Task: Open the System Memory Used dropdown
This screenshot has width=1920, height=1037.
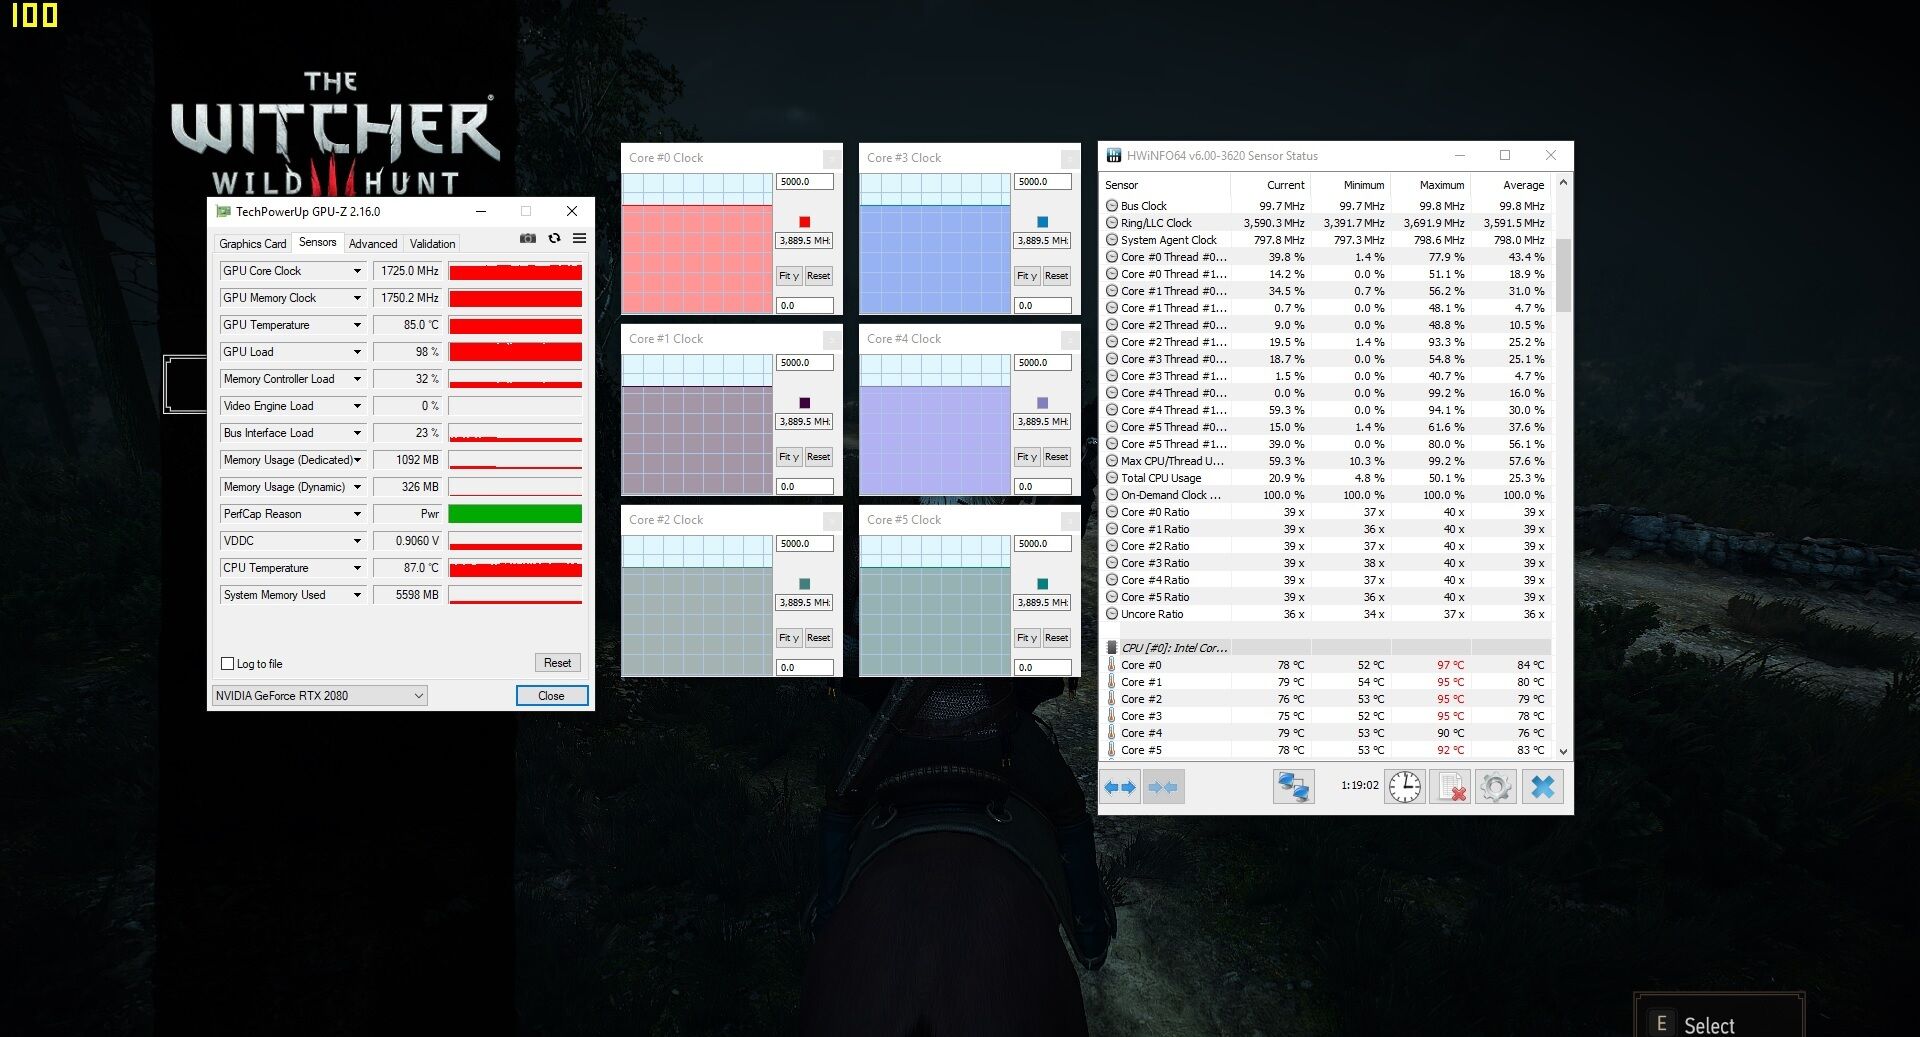Action: pyautogui.click(x=357, y=595)
